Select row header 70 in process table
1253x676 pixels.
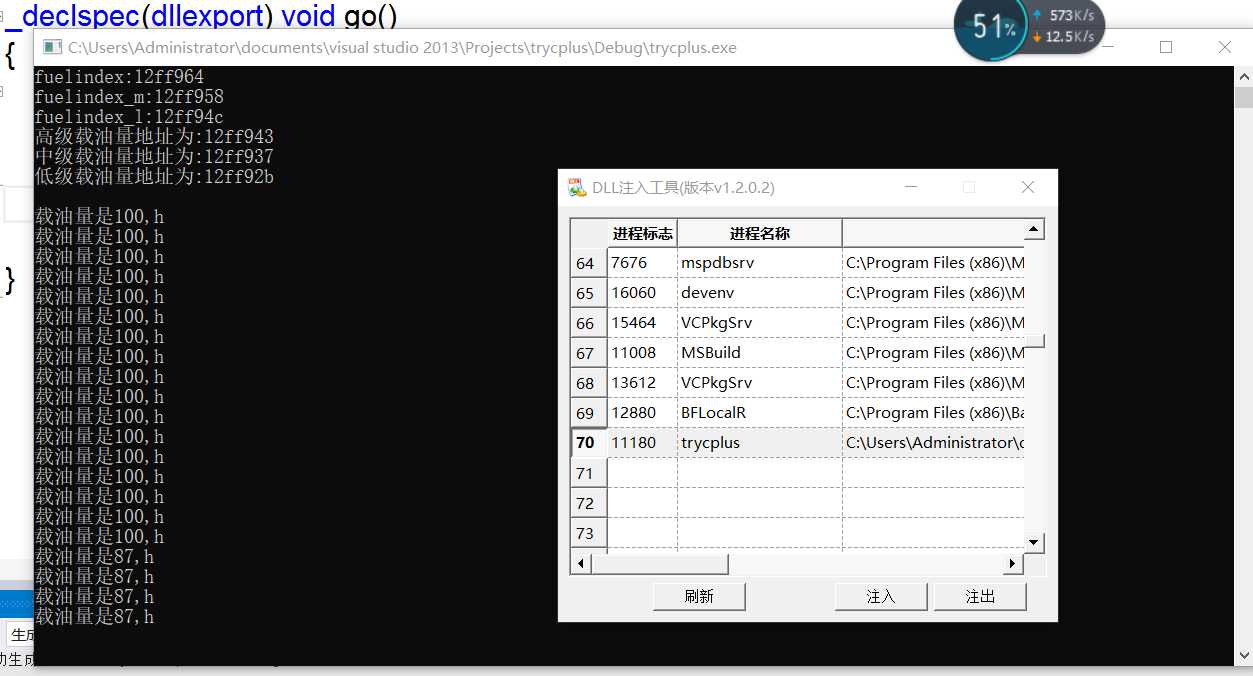589,442
